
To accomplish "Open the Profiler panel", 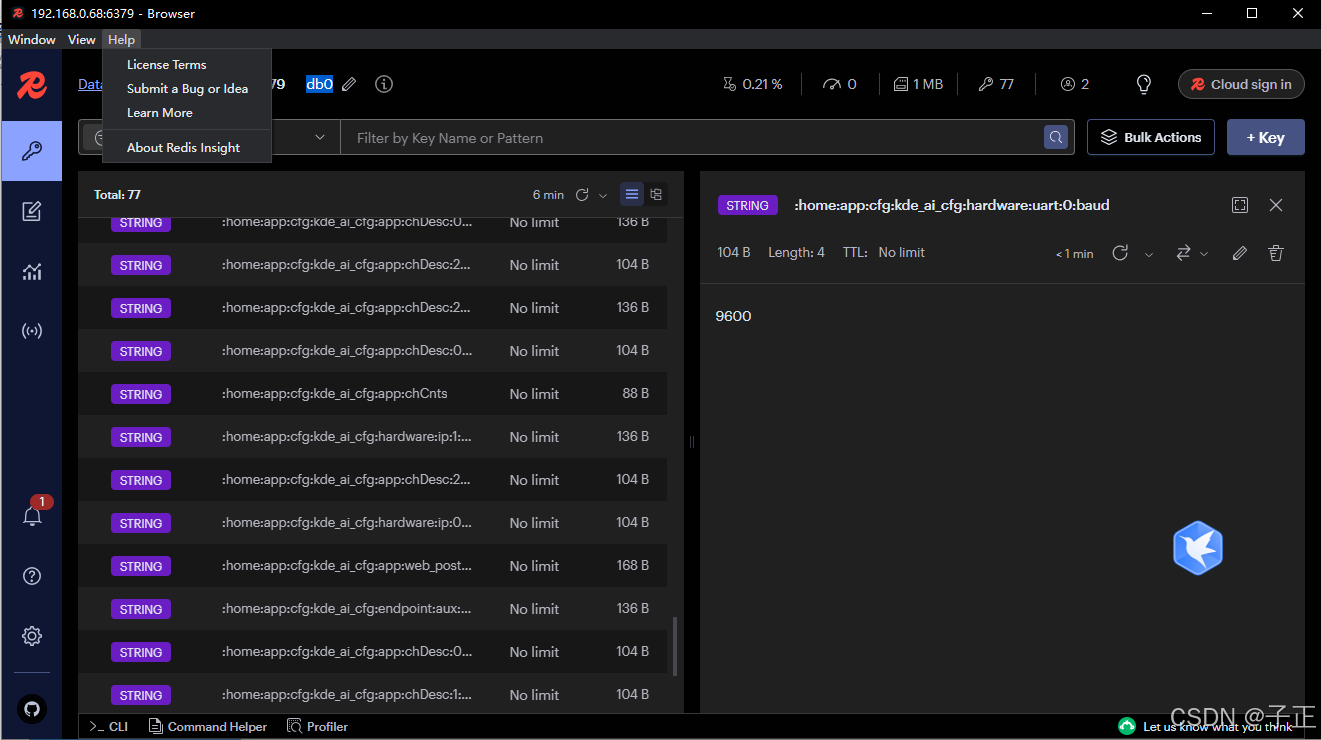I will pyautogui.click(x=318, y=727).
